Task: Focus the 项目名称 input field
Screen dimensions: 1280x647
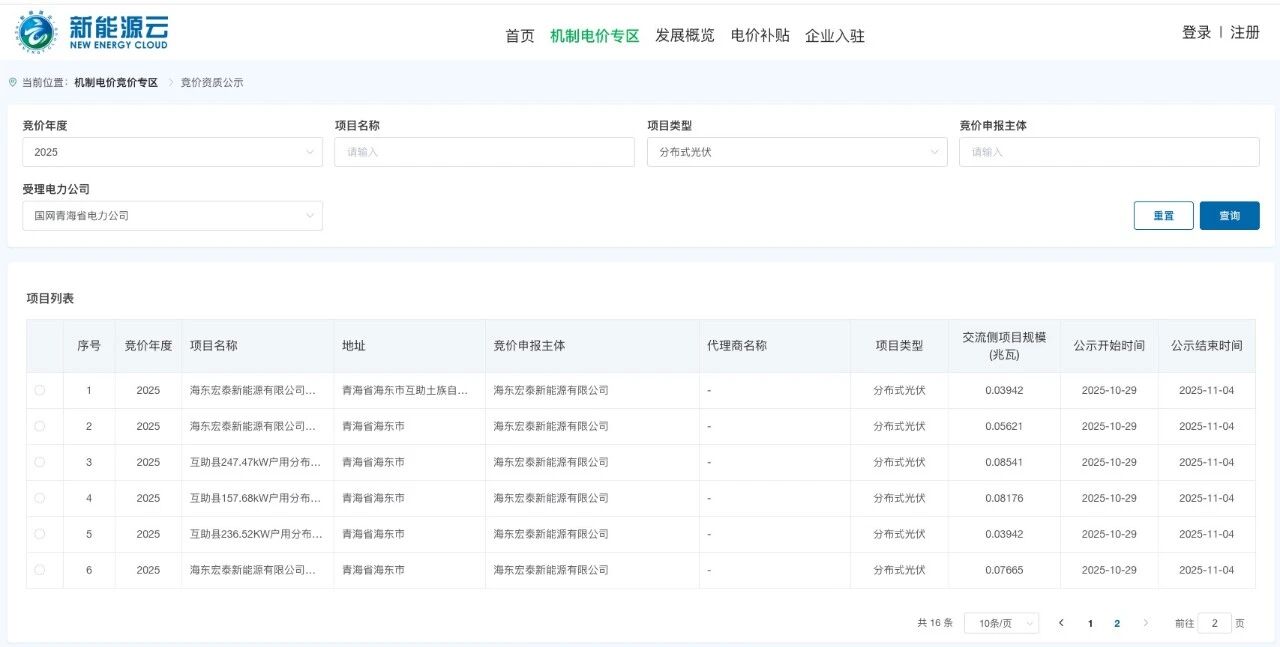Action: pyautogui.click(x=484, y=152)
